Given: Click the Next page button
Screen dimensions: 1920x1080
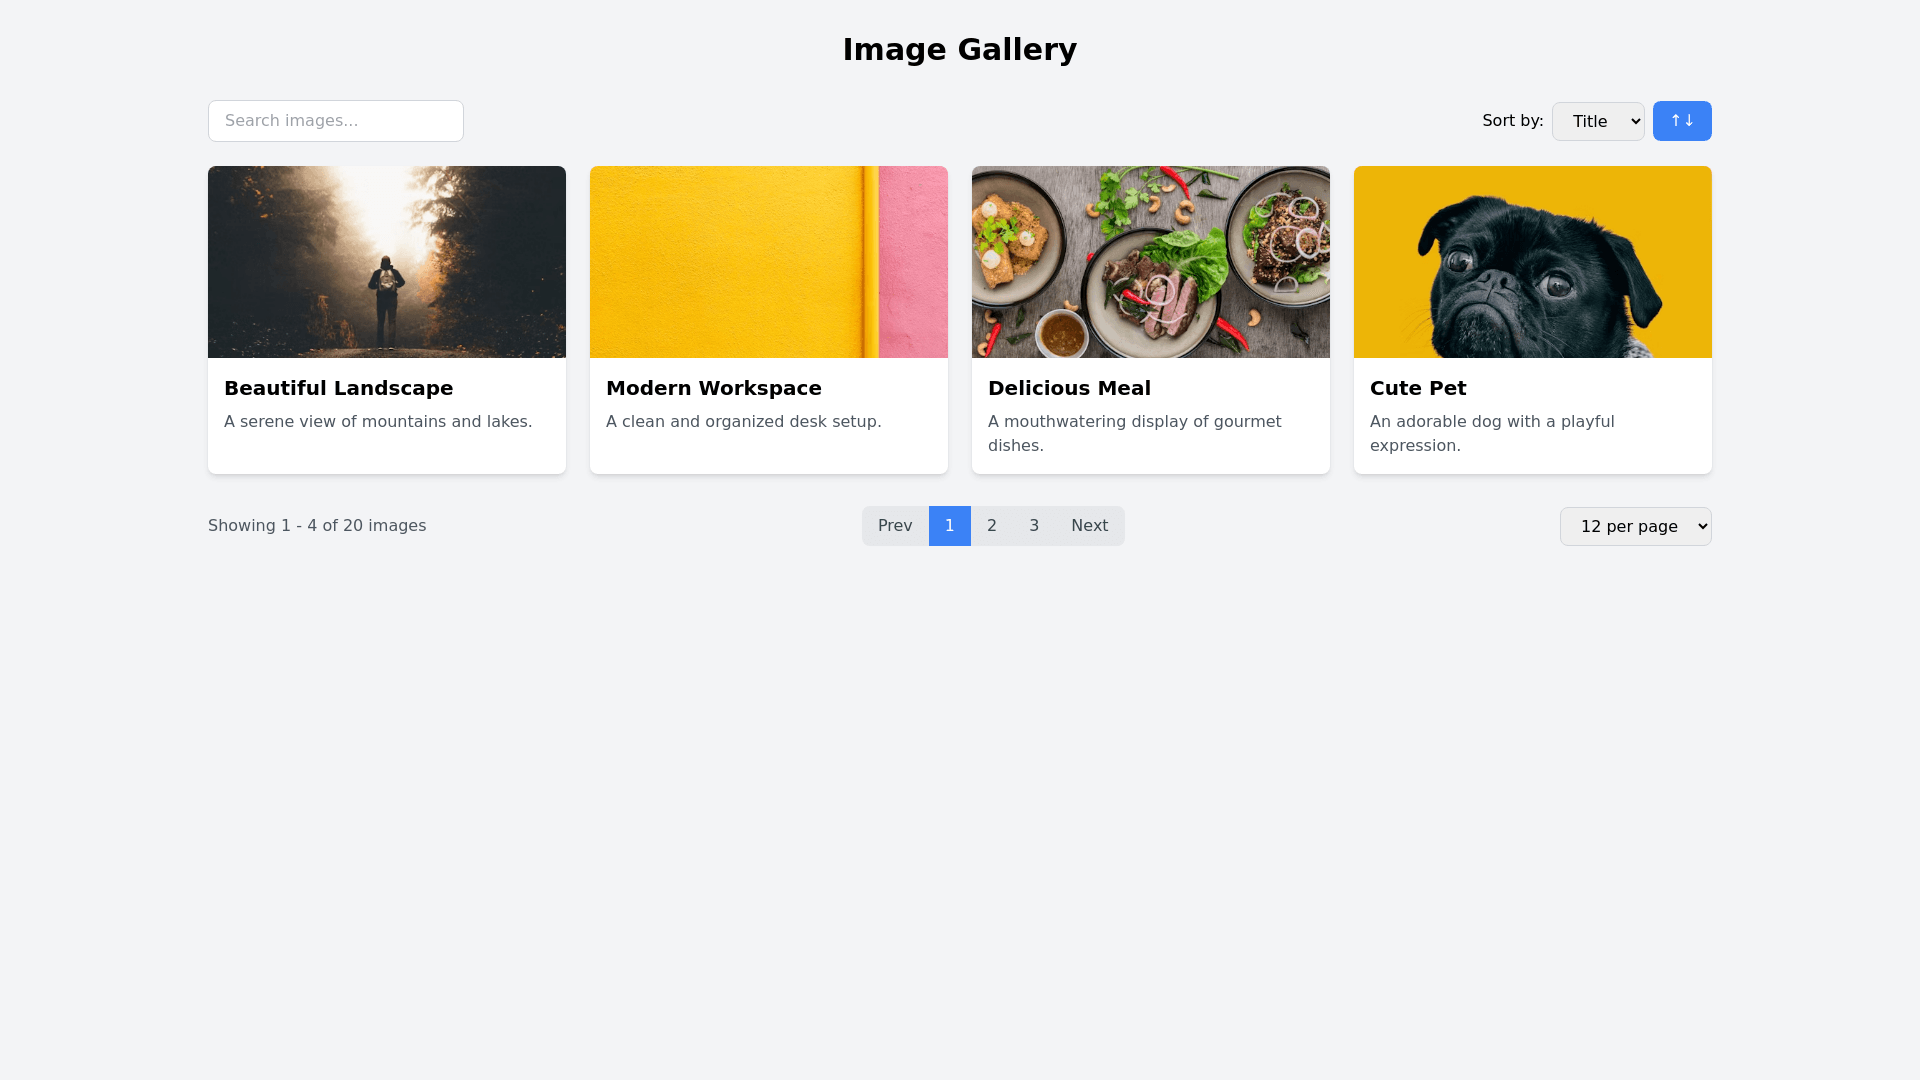Looking at the screenshot, I should [x=1089, y=526].
